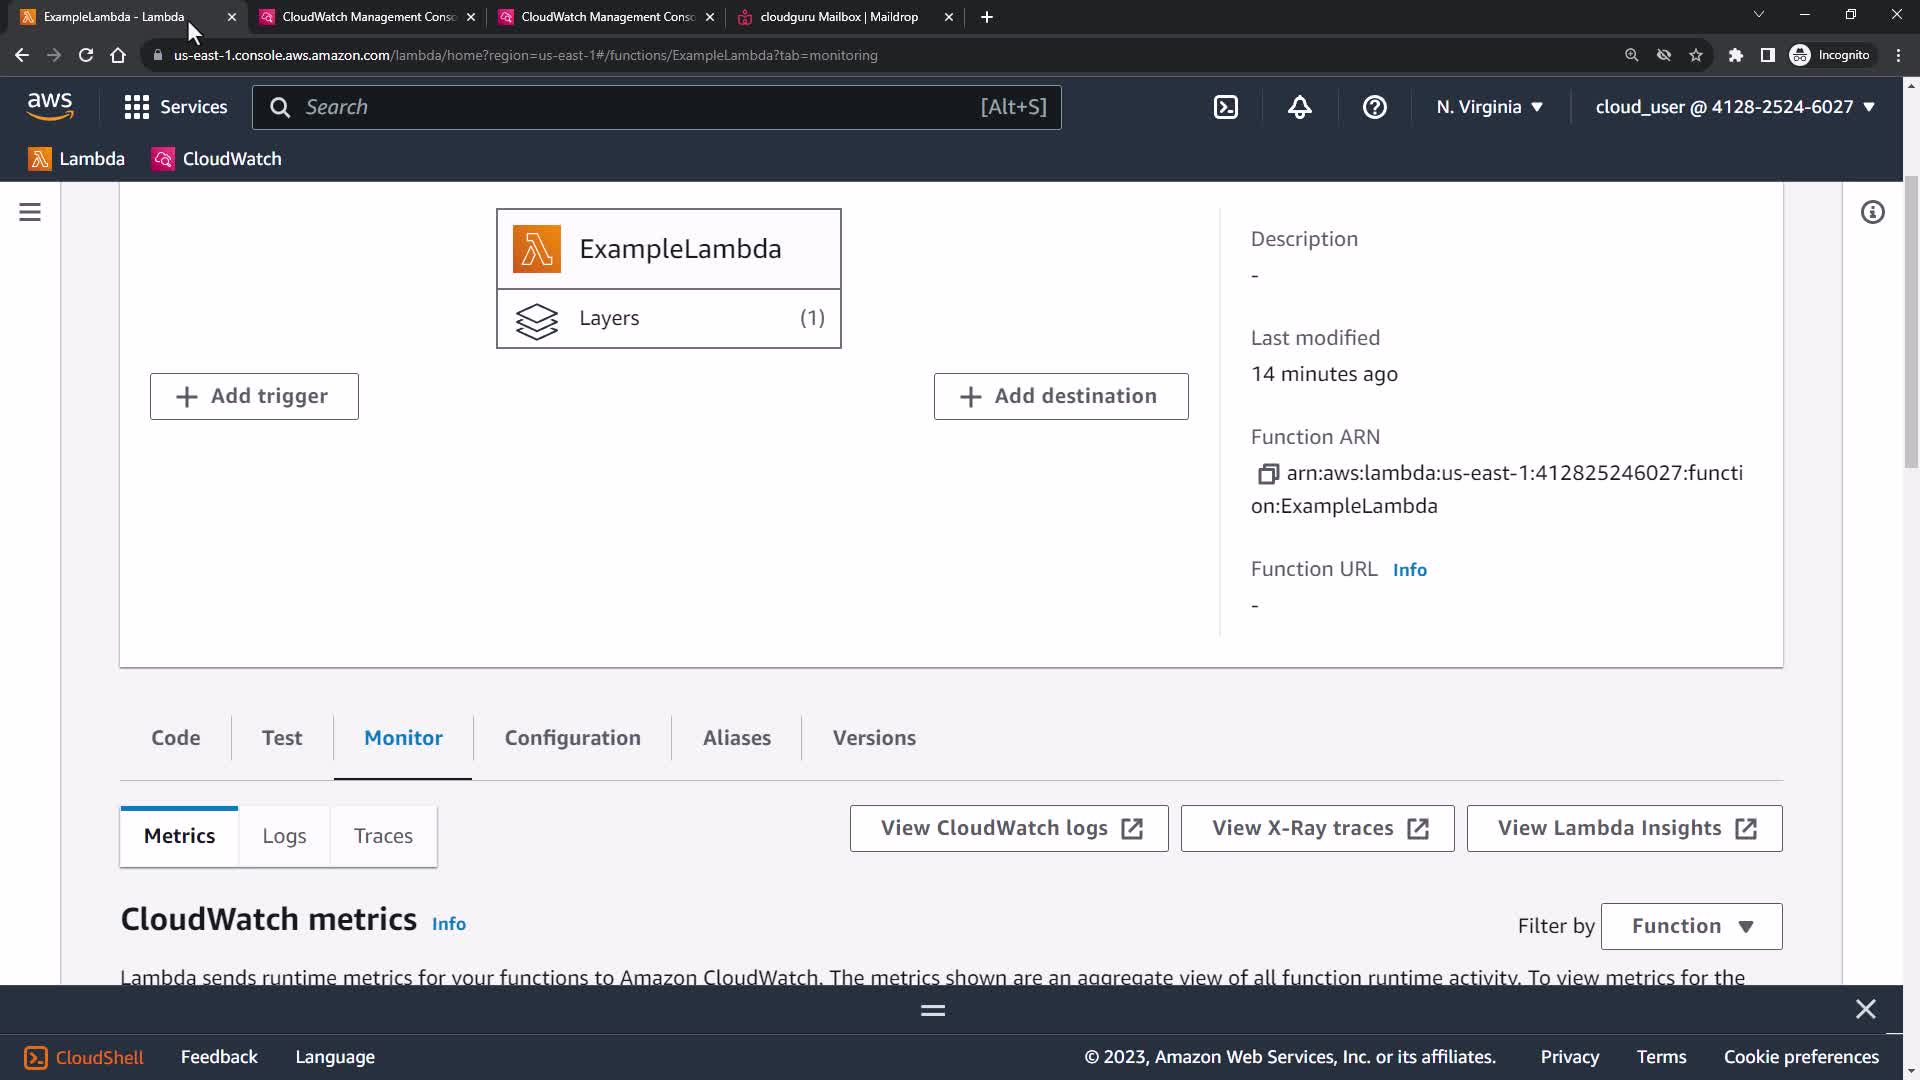The height and width of the screenshot is (1080, 1920).
Task: Open the info panel circle icon on the right
Action: [x=1872, y=212]
